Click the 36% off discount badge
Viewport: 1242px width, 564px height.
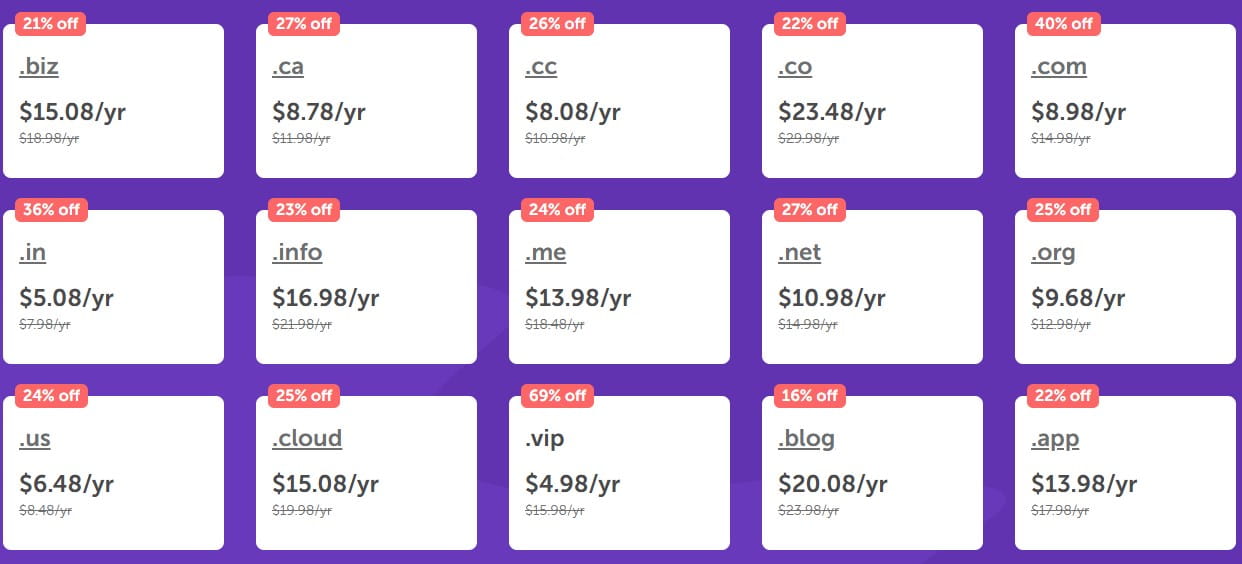point(51,210)
